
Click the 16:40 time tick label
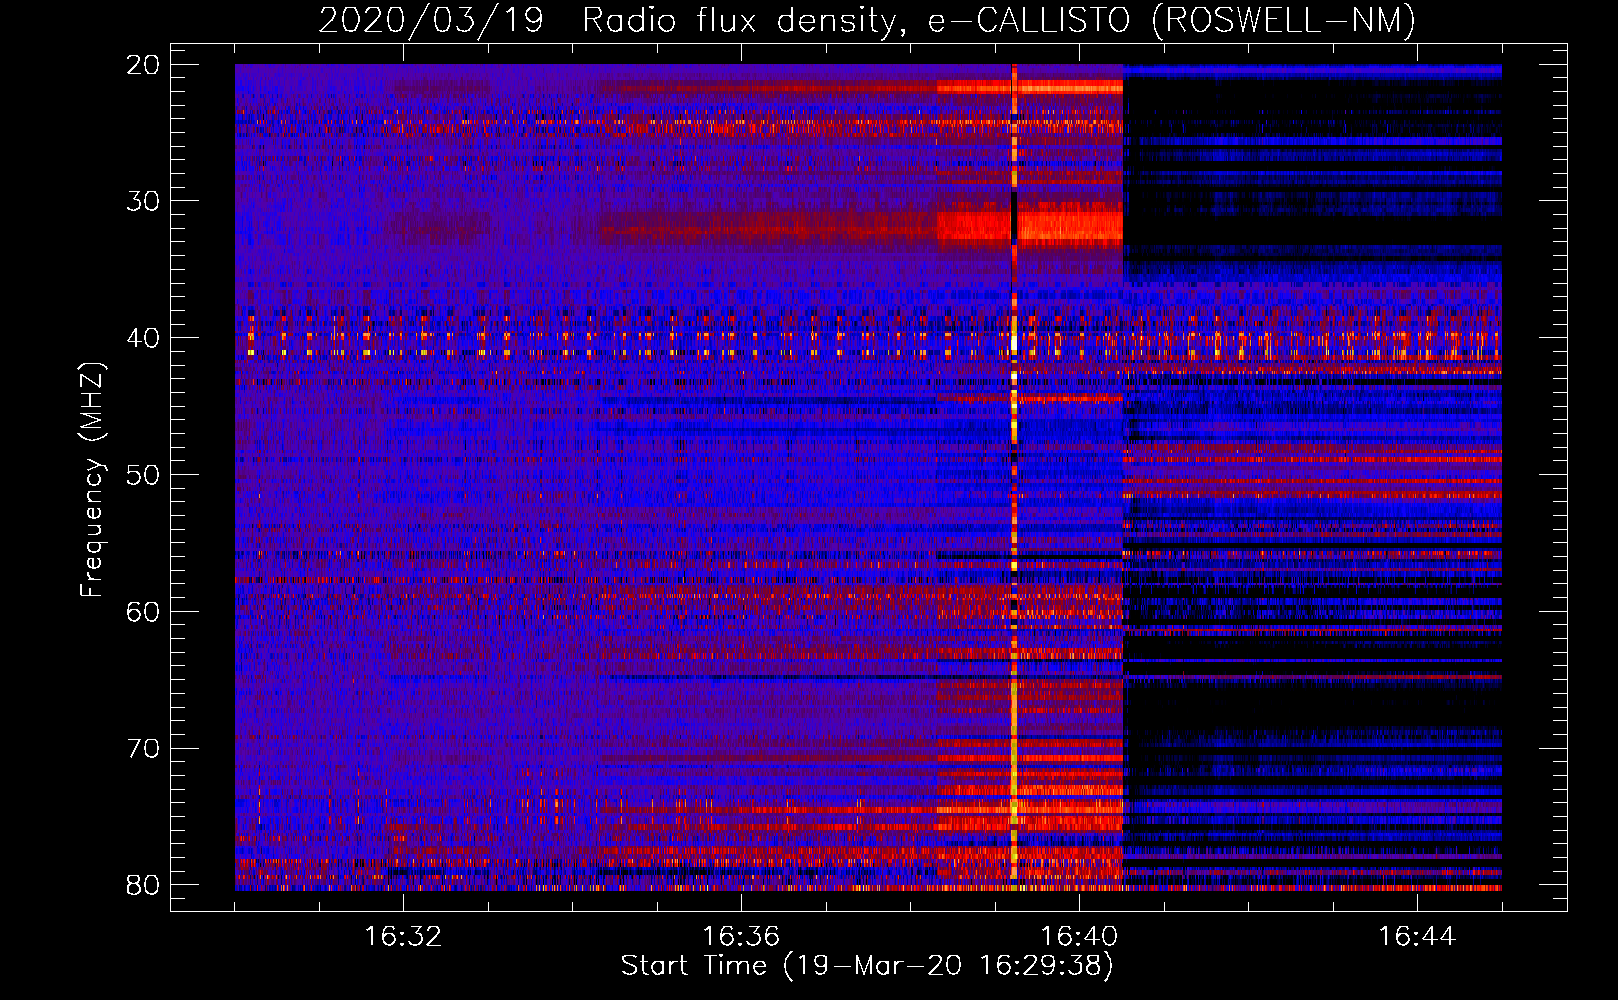(1079, 937)
